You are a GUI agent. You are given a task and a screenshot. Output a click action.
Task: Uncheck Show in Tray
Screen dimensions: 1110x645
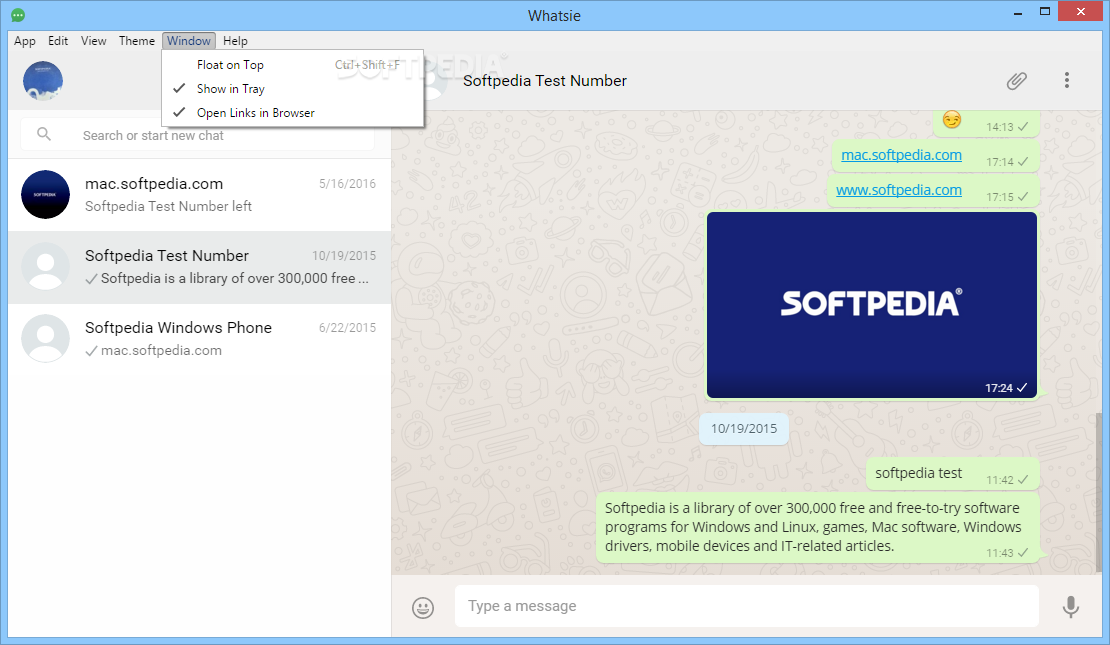click(x=293, y=89)
